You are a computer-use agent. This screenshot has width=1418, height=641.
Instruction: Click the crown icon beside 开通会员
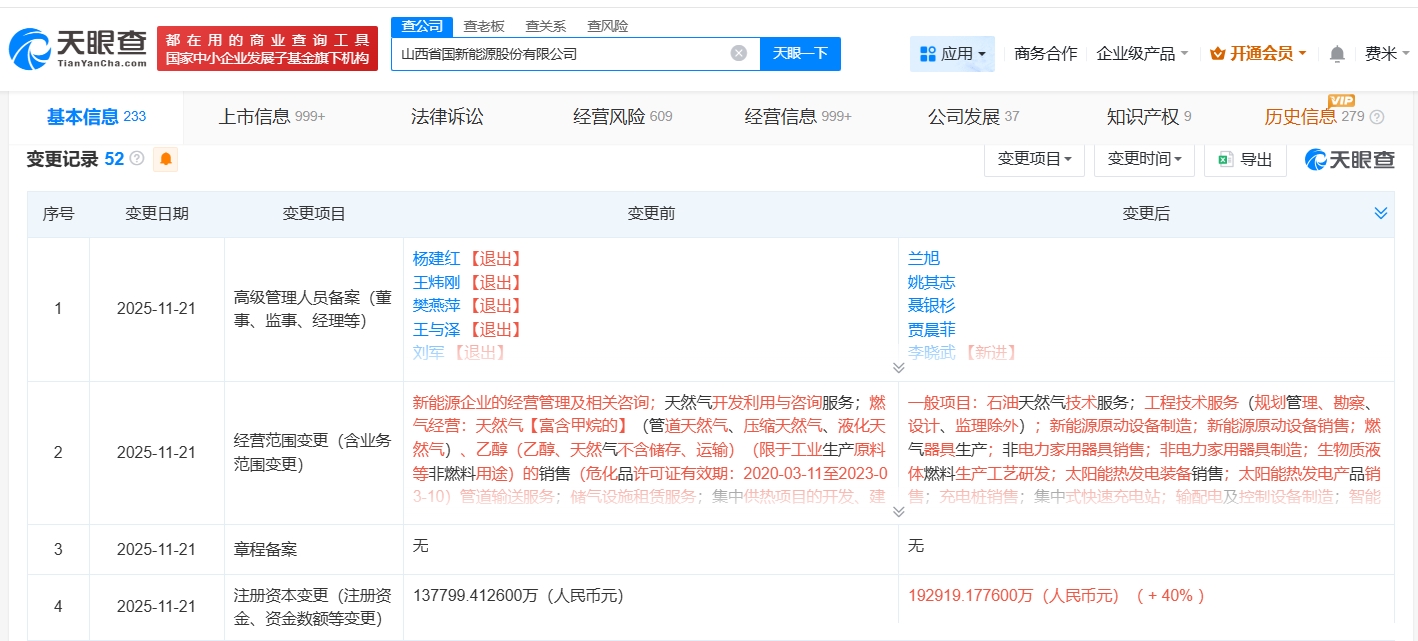1218,53
